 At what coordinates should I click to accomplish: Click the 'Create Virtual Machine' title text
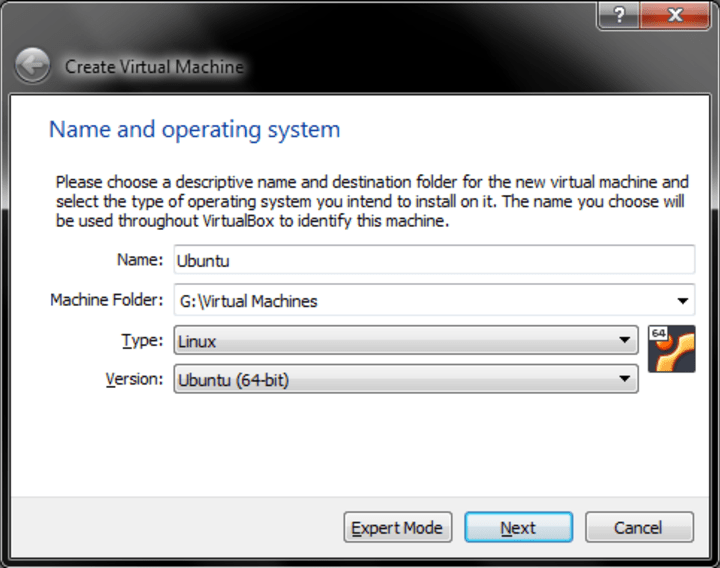[154, 67]
